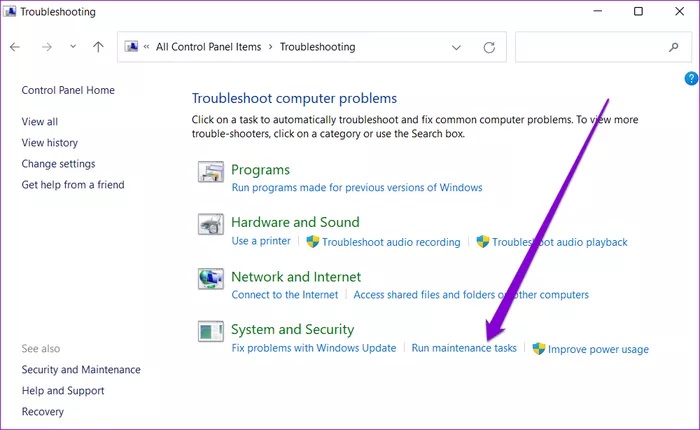Click the search magnifier icon
Viewport: 700px width, 430px height.
click(673, 47)
